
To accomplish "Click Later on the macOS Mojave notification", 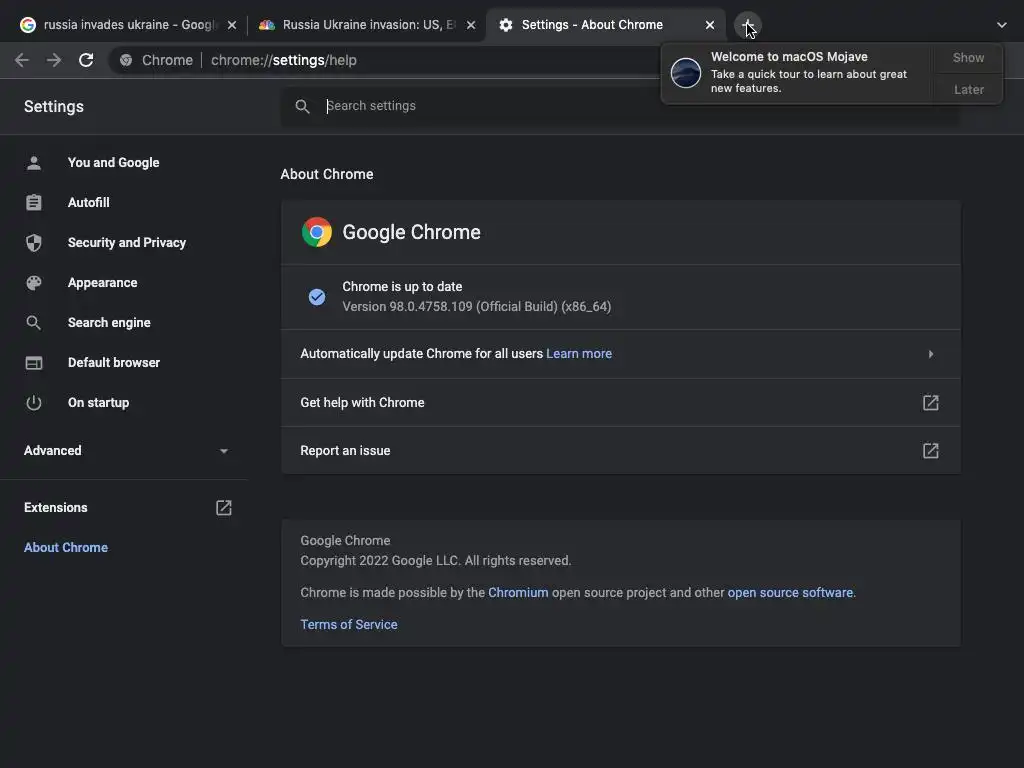I will pyautogui.click(x=968, y=90).
